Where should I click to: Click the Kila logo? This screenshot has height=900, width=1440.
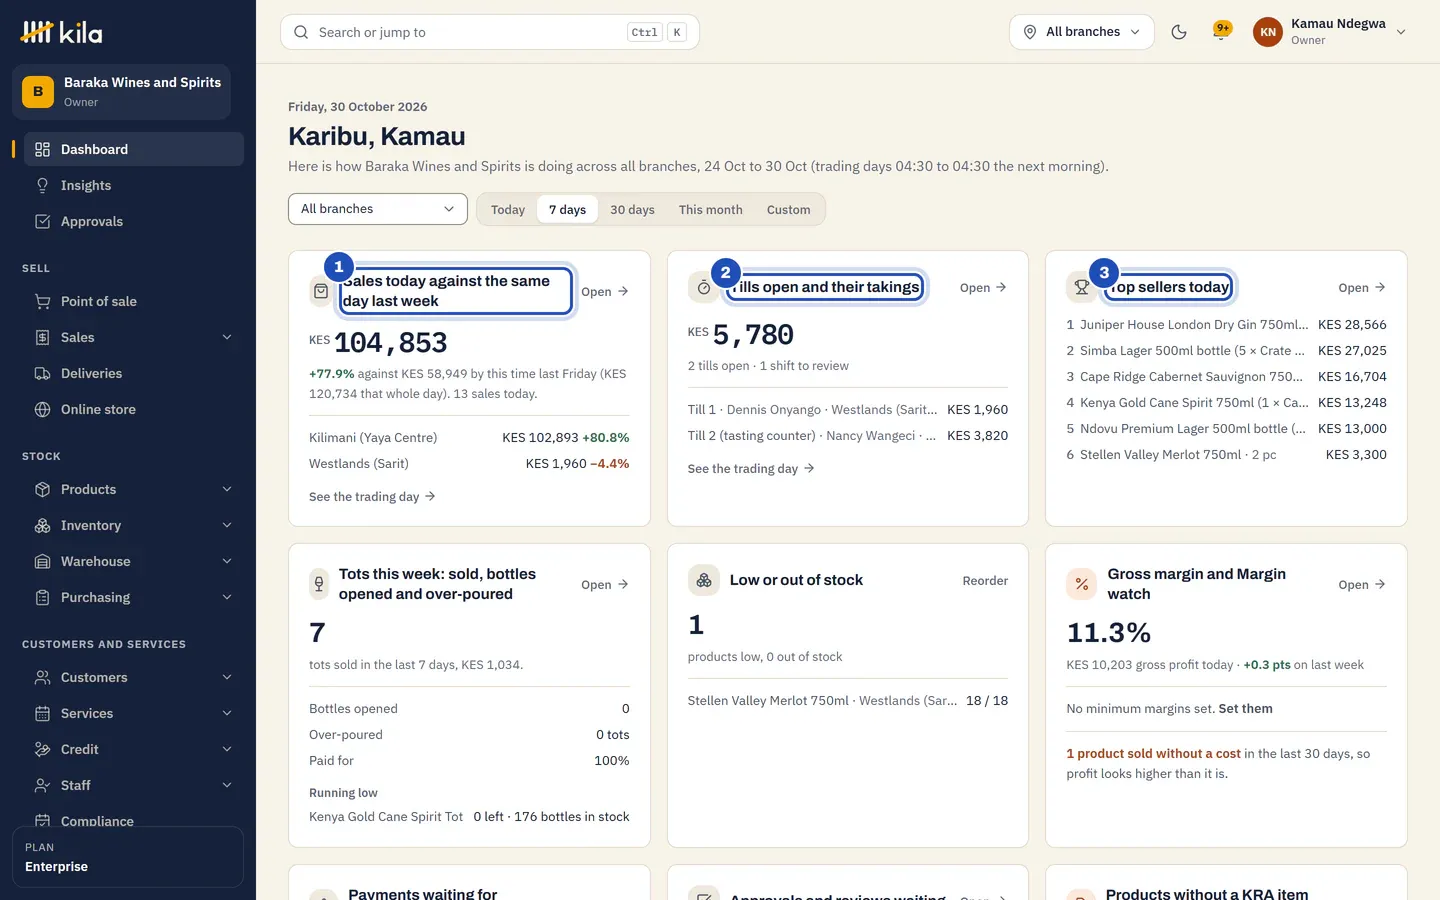pyautogui.click(x=61, y=32)
